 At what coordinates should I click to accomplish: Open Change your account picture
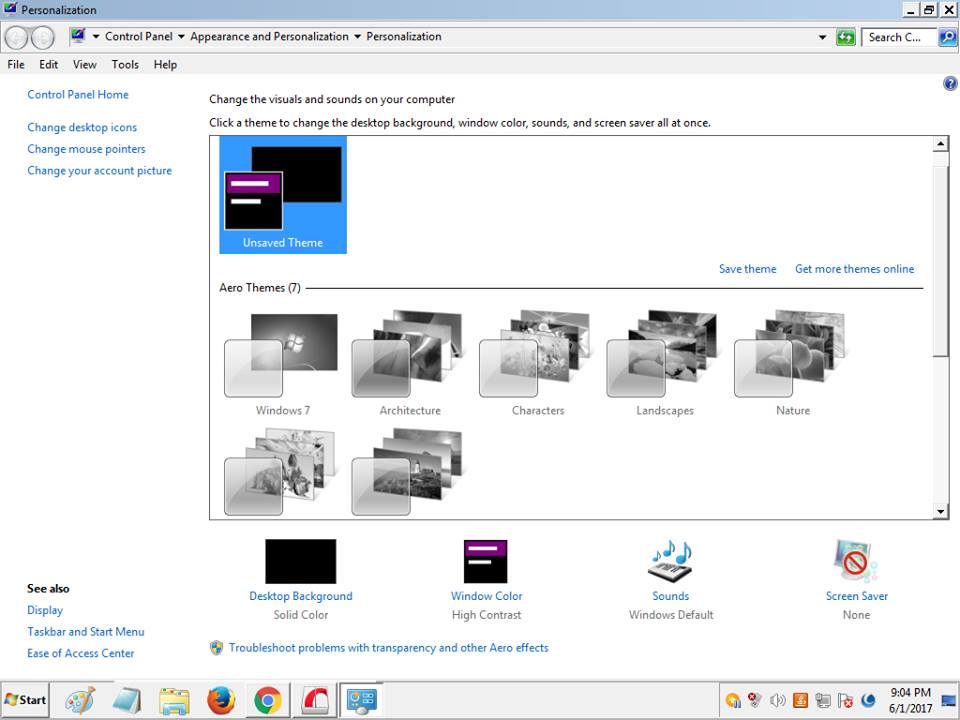point(99,170)
